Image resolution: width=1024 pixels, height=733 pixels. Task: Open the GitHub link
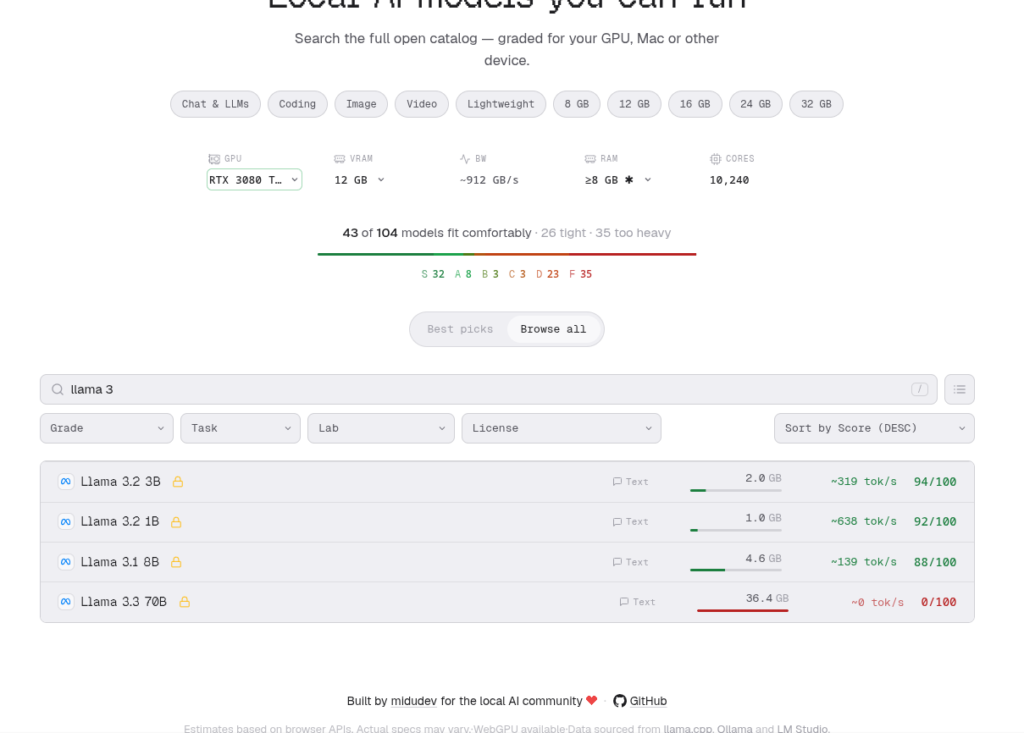(x=648, y=701)
